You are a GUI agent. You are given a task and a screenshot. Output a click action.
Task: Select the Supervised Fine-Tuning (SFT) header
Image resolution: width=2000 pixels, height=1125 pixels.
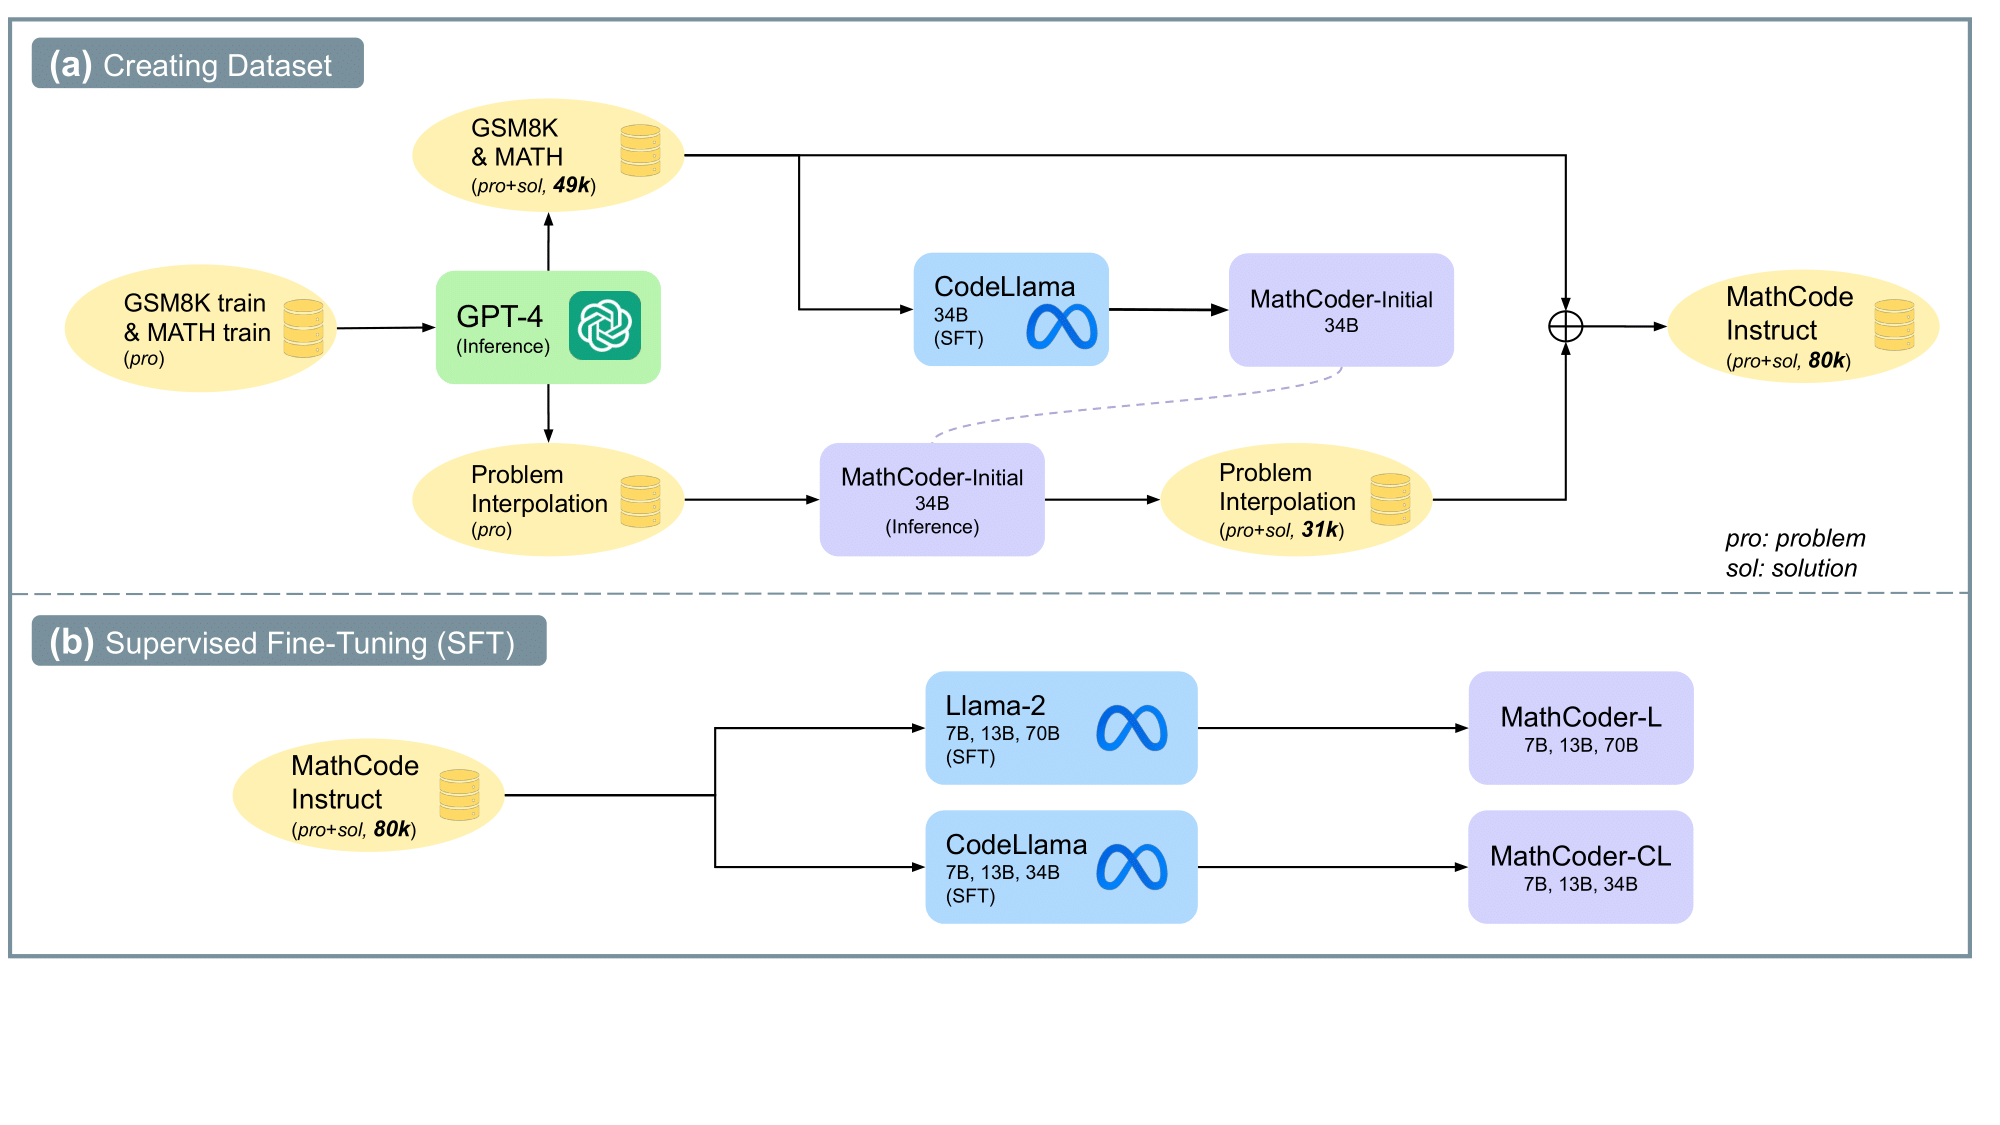289,642
